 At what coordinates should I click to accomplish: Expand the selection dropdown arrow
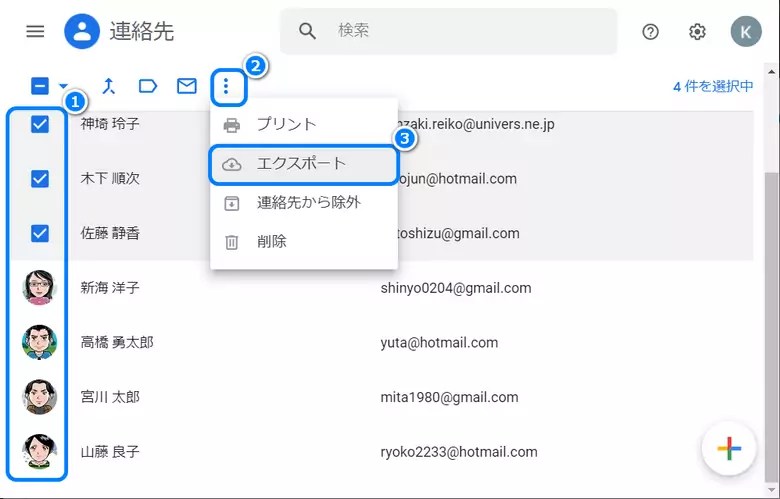(x=63, y=86)
